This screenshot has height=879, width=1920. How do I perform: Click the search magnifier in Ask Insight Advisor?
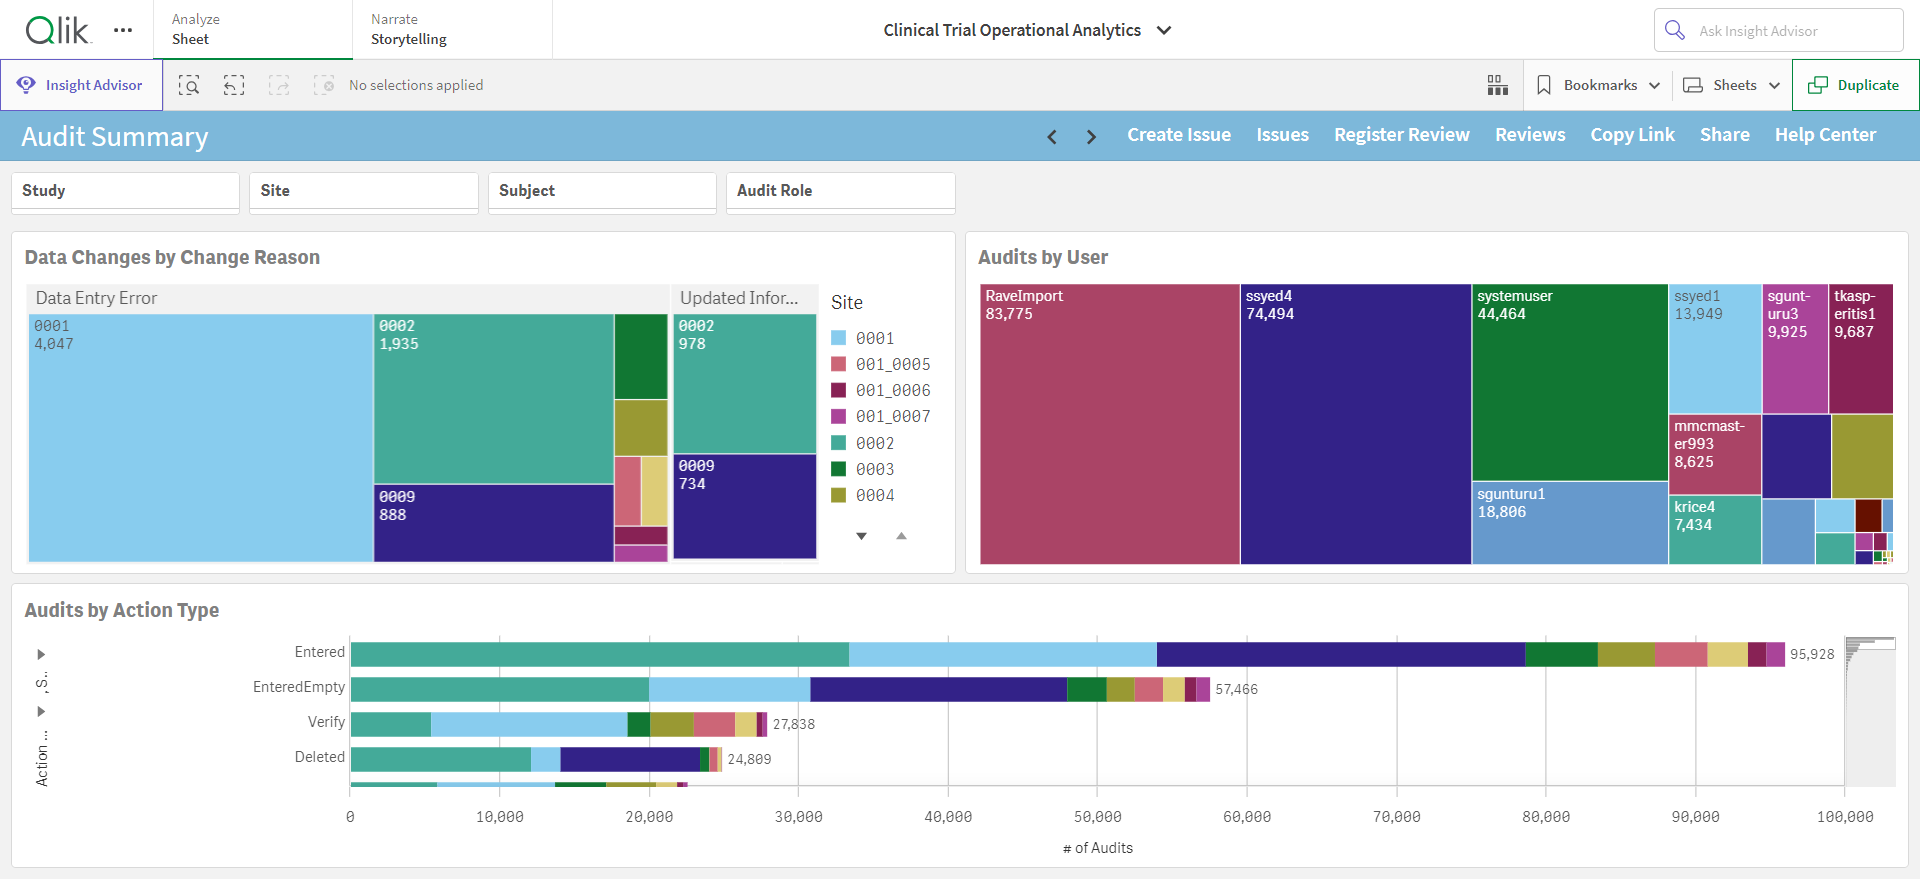pos(1675,30)
